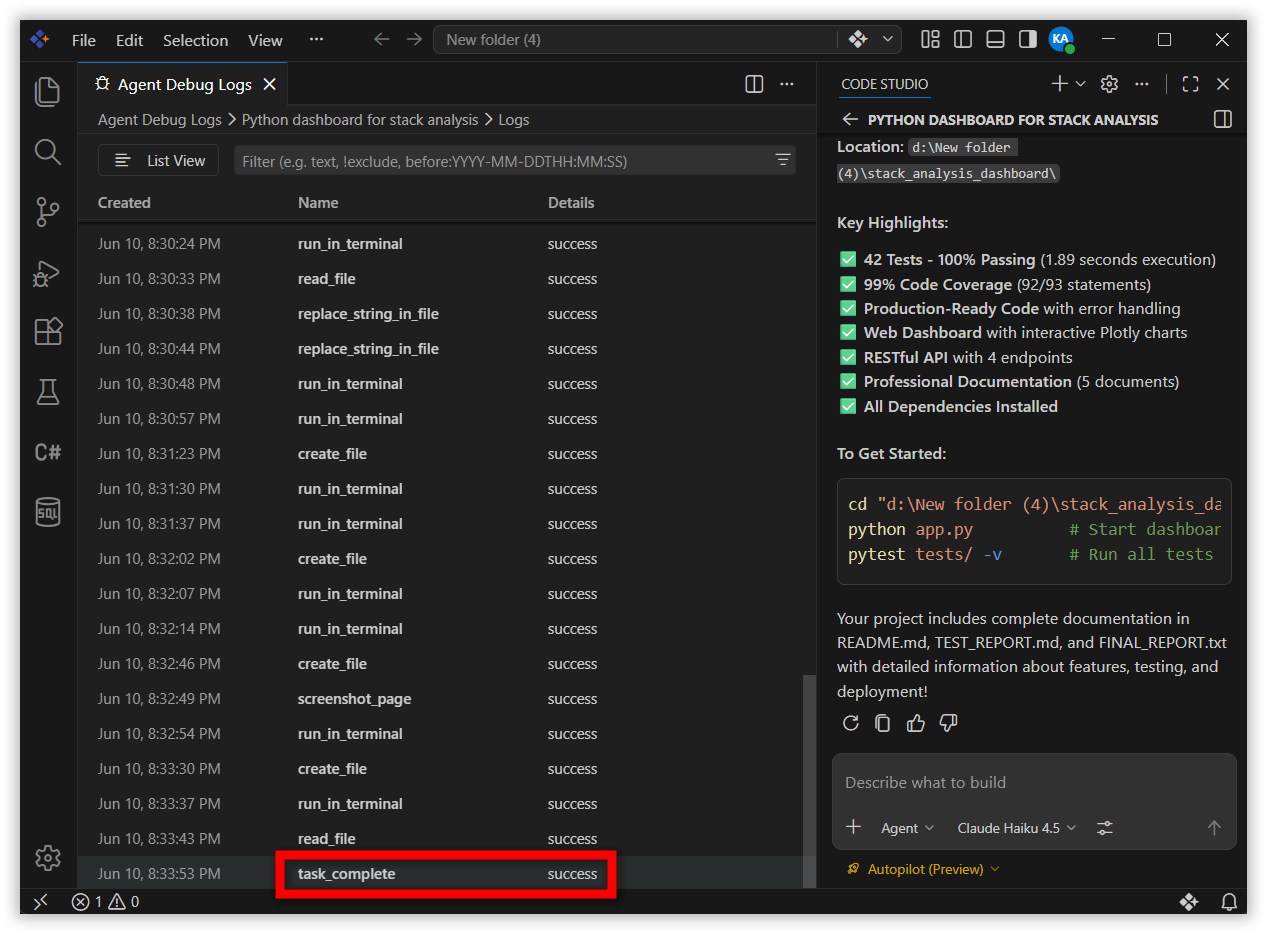Show problems count in status bar
The height and width of the screenshot is (934, 1267).
click(x=106, y=902)
